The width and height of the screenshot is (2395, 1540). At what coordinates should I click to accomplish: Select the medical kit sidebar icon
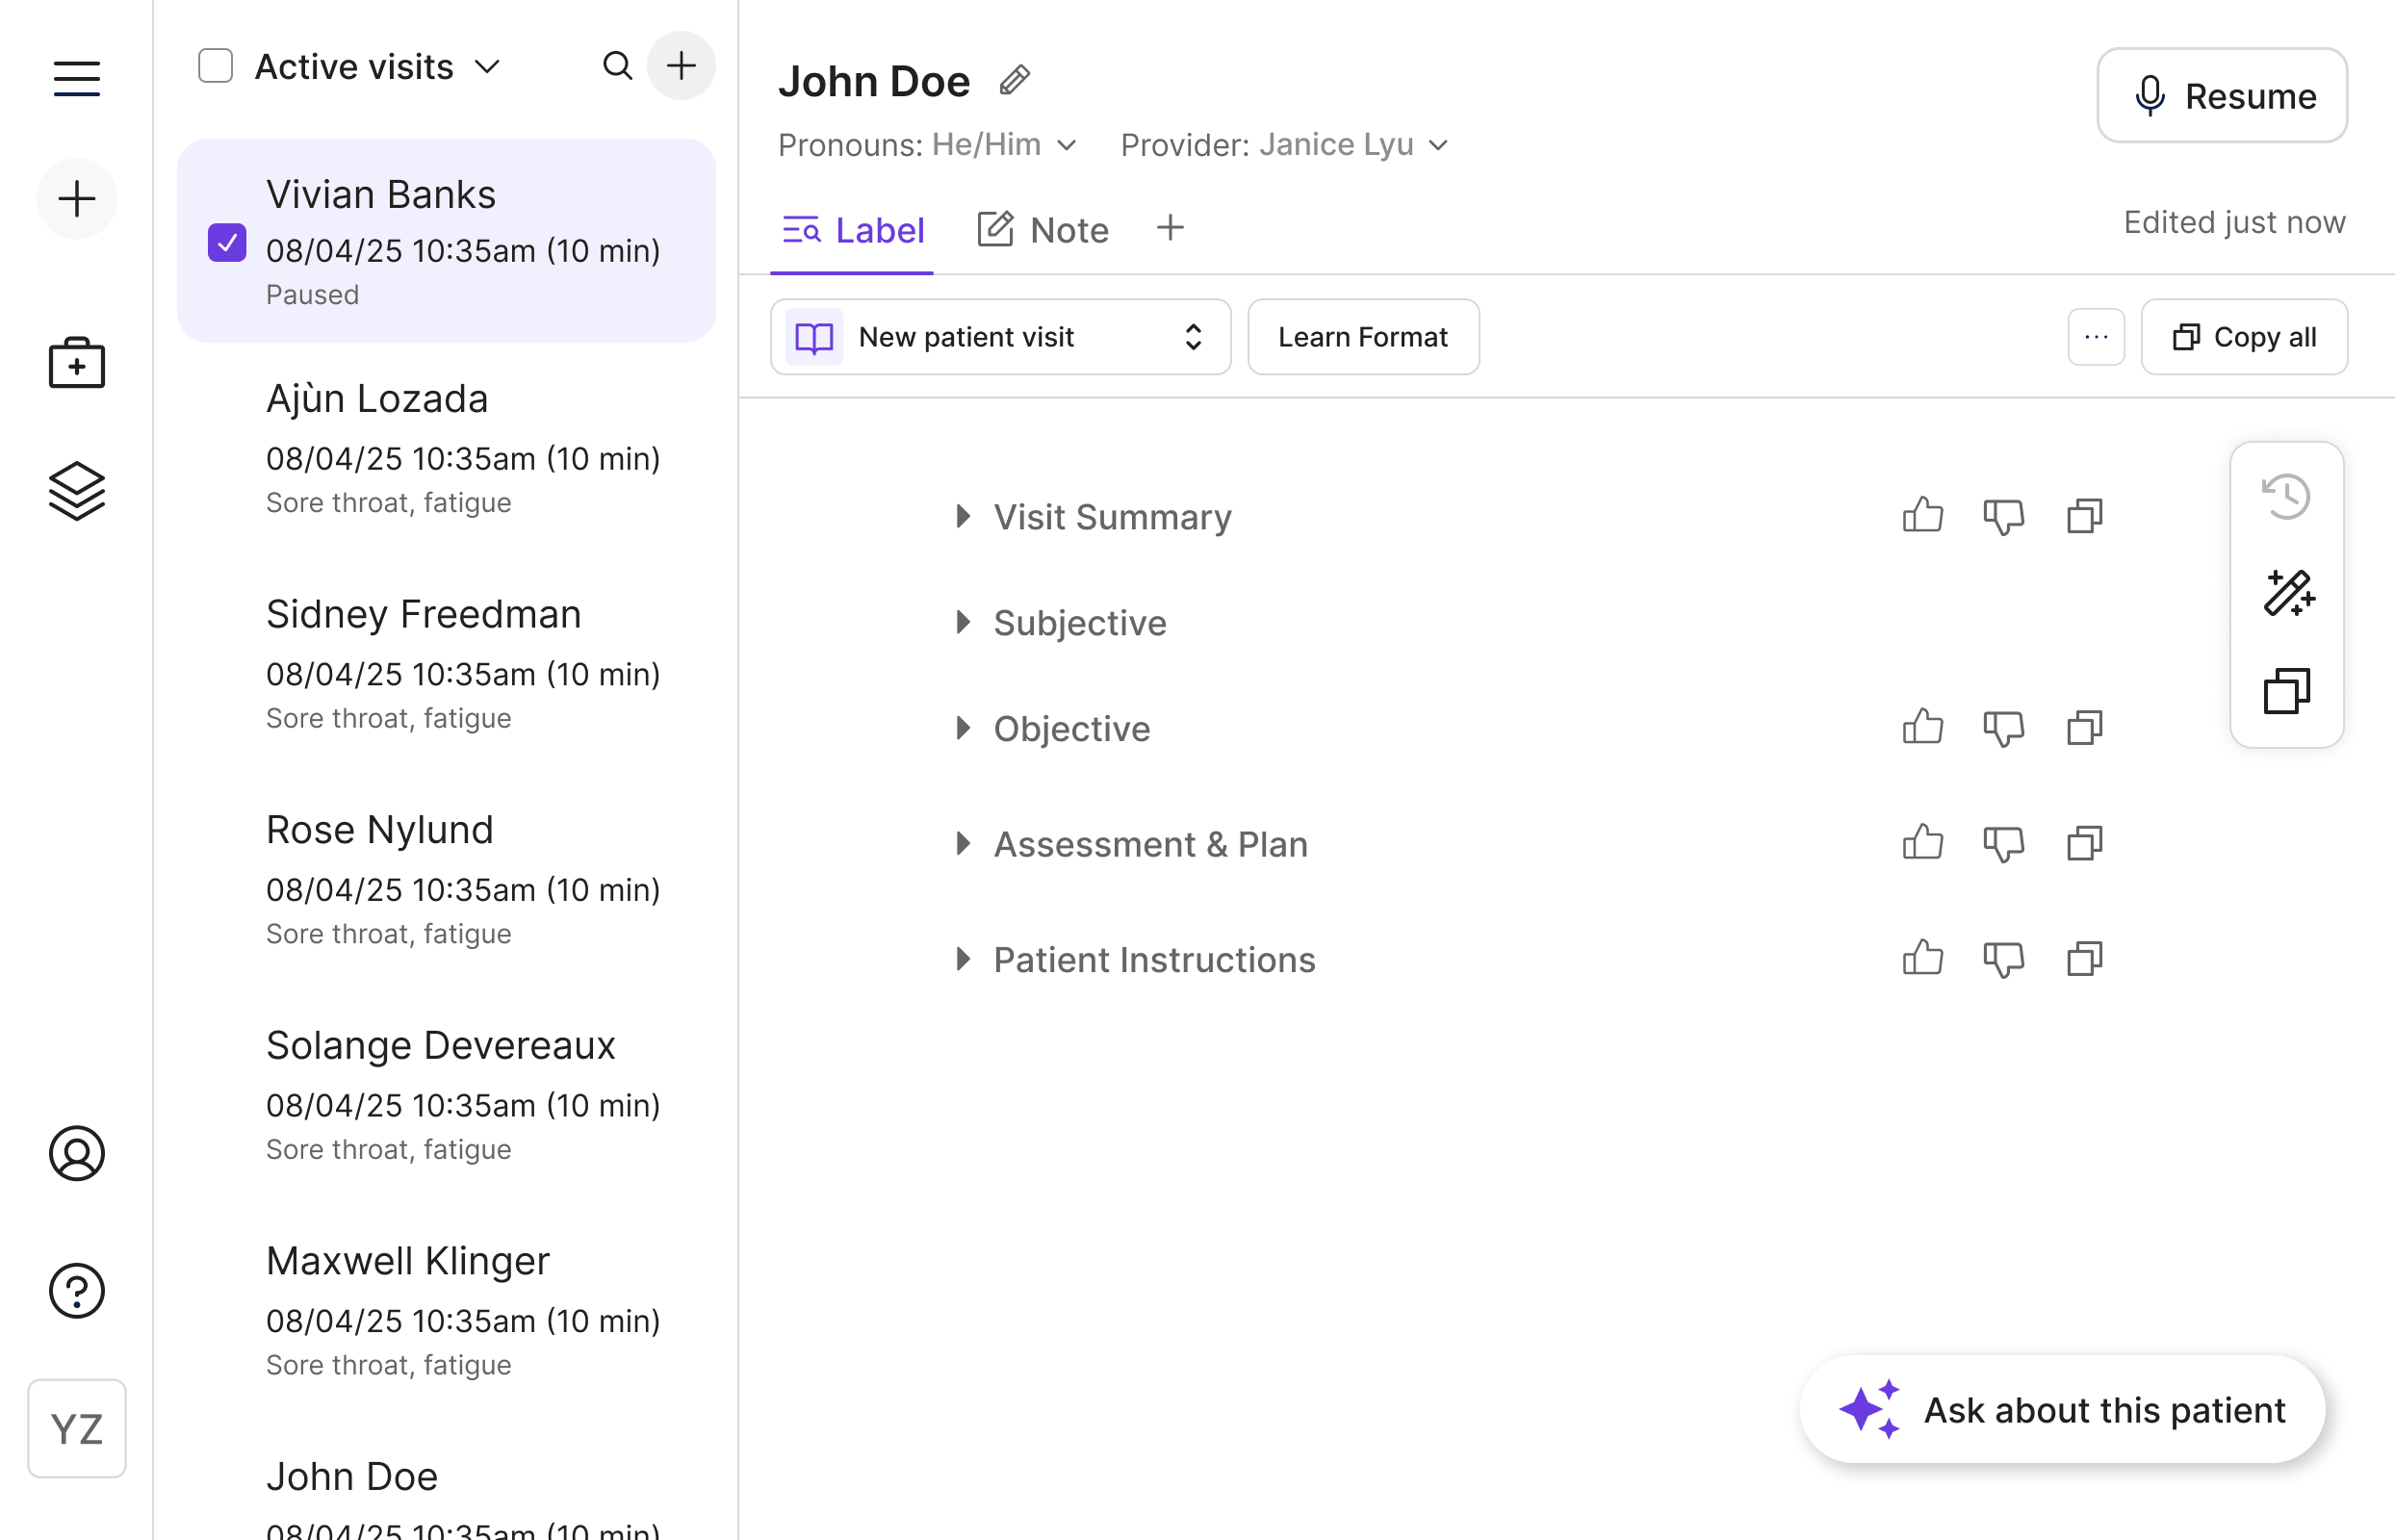(76, 362)
